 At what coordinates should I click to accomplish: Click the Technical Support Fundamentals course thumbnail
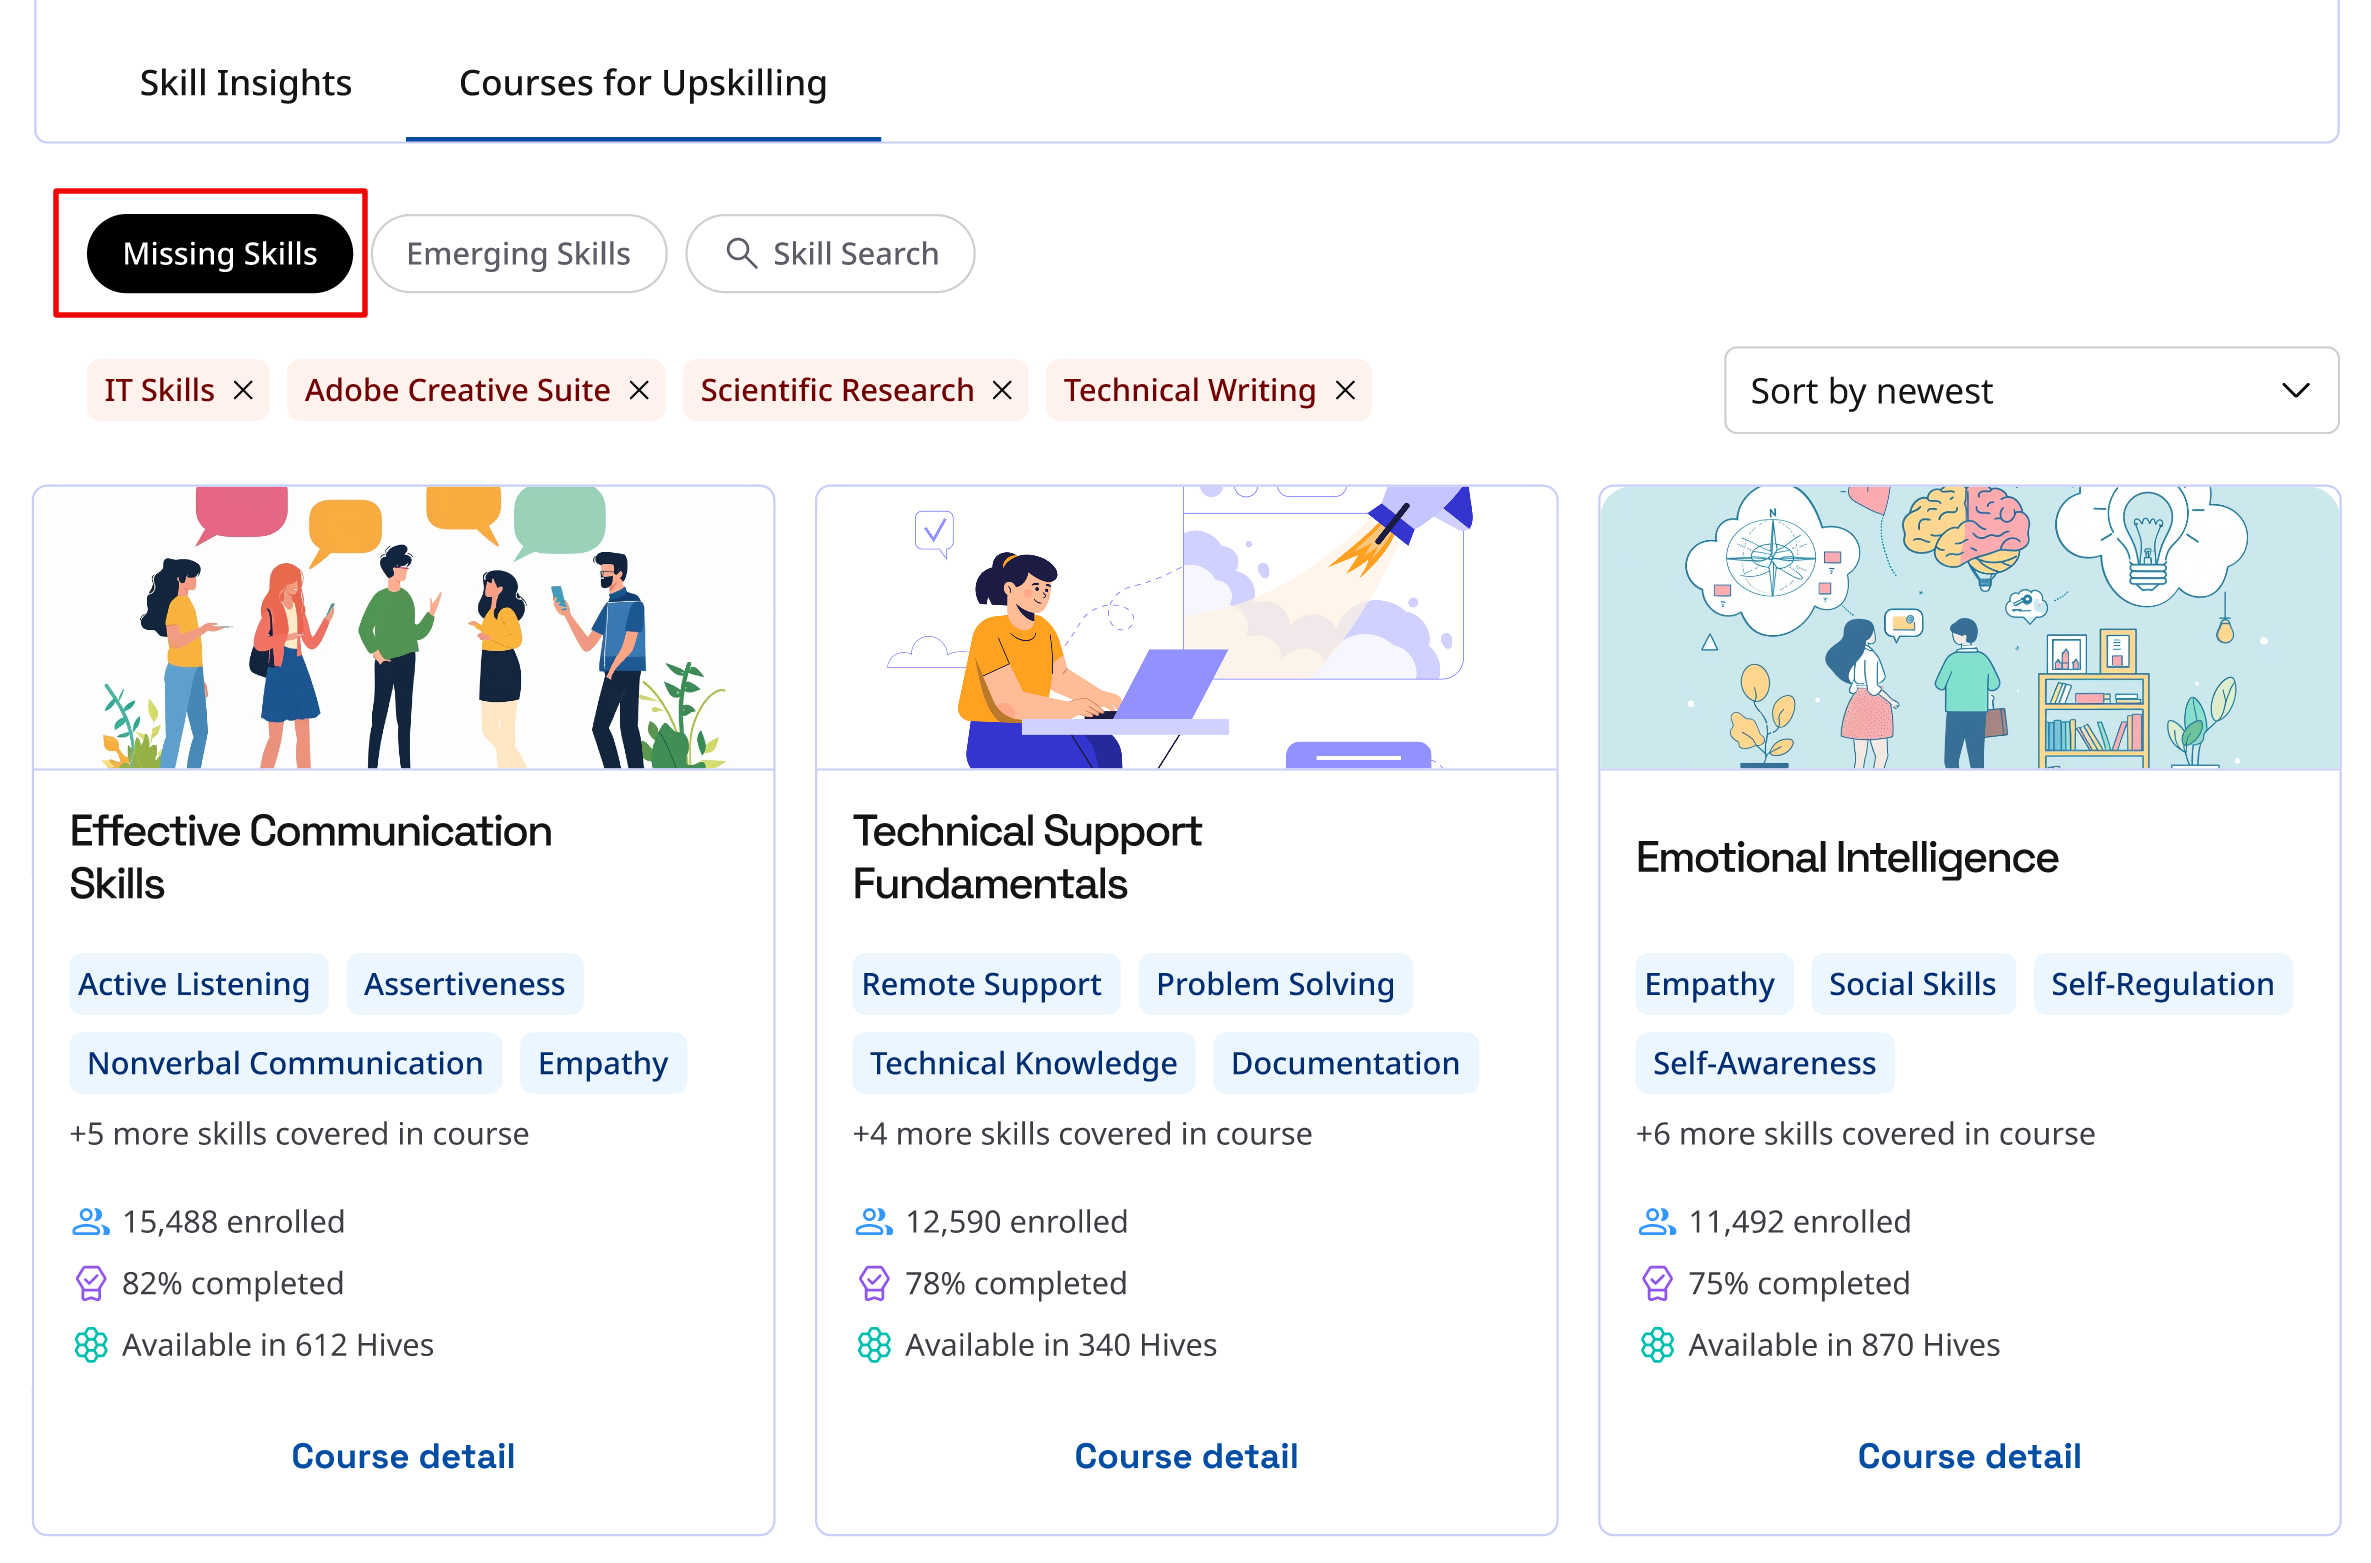pyautogui.click(x=1186, y=628)
